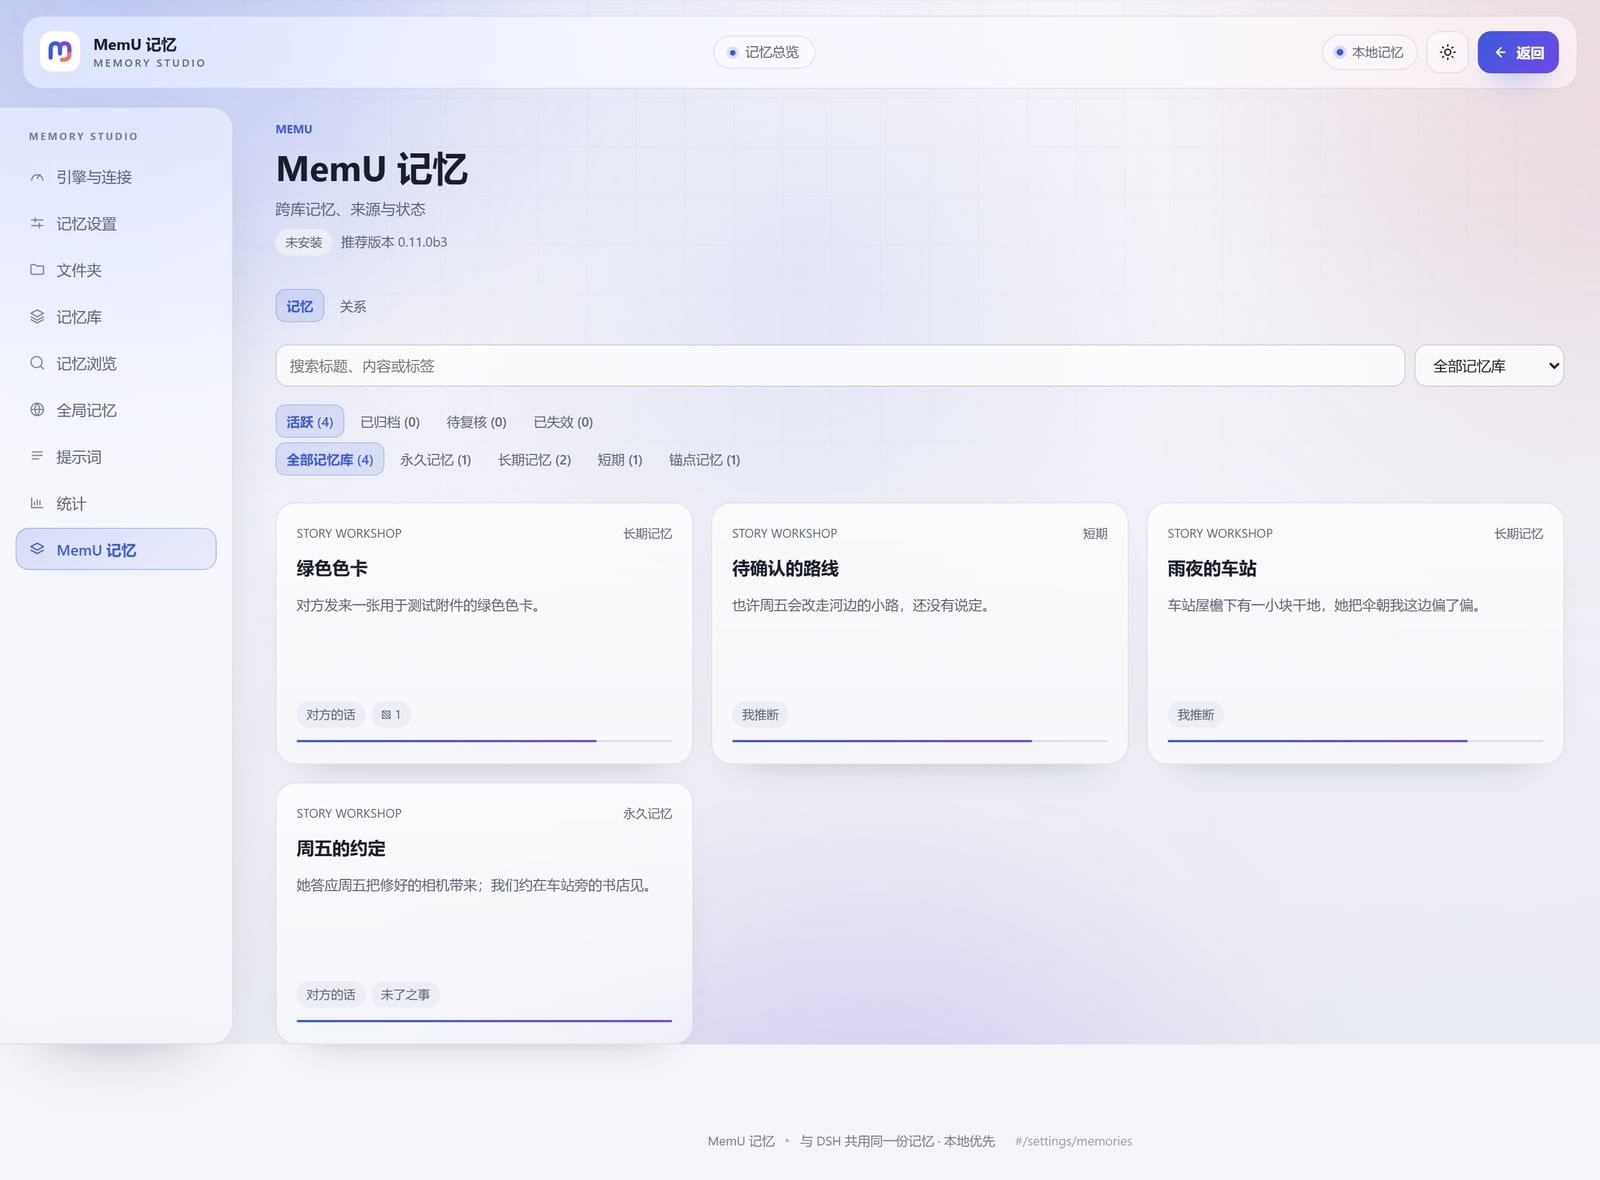Image resolution: width=1600 pixels, height=1180 pixels.
Task: Filter by 全部记忆库 (4) chip
Action: (x=330, y=460)
